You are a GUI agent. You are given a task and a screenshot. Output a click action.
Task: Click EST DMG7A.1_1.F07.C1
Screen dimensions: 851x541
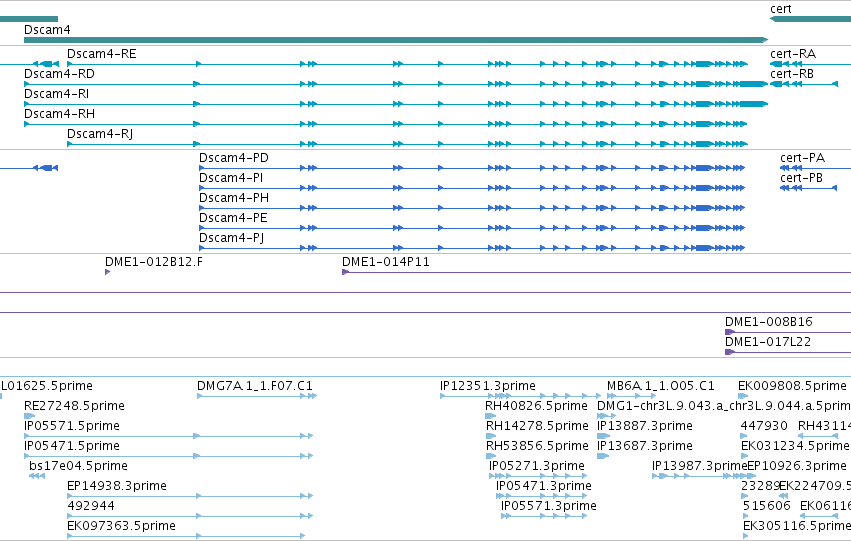[255, 386]
